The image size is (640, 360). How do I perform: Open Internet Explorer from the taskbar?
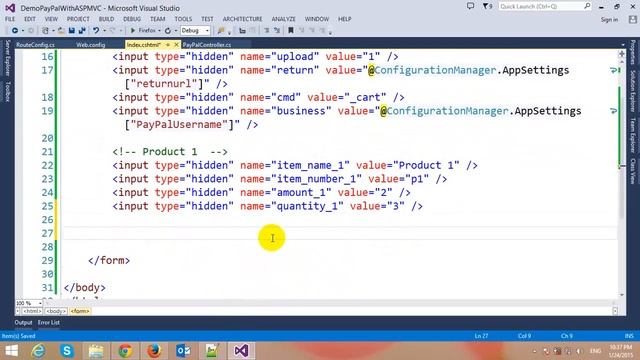pyautogui.click(x=38, y=351)
